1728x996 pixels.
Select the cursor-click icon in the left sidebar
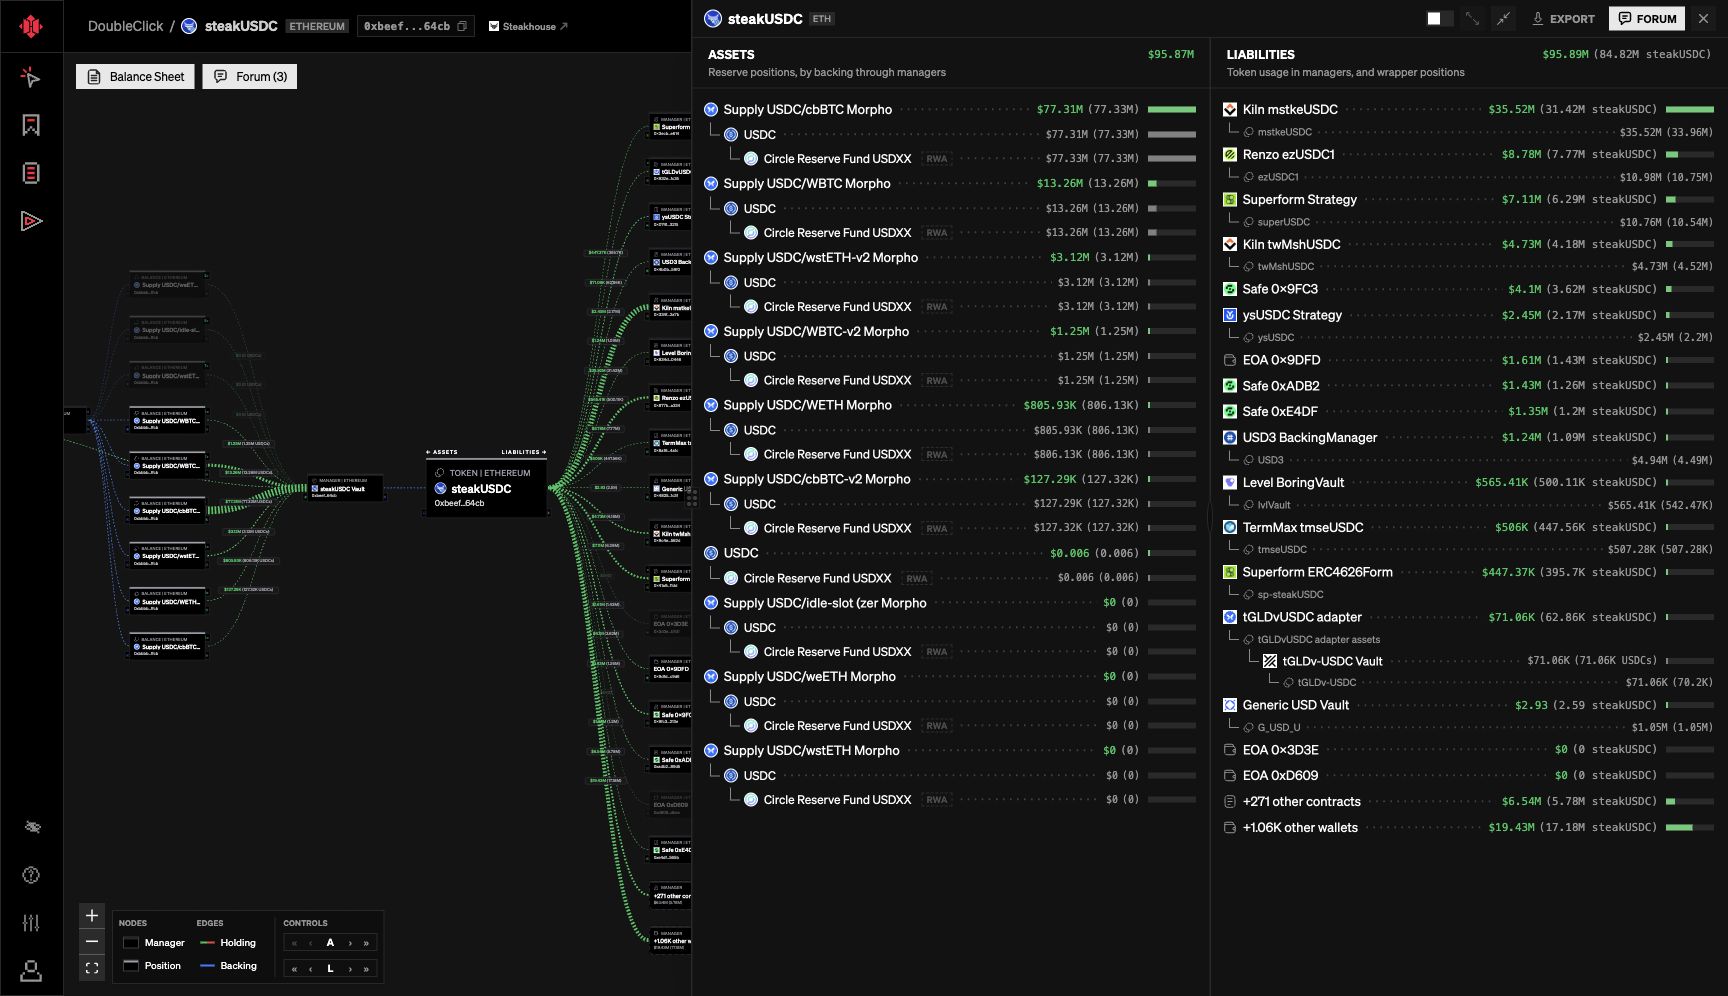(31, 77)
